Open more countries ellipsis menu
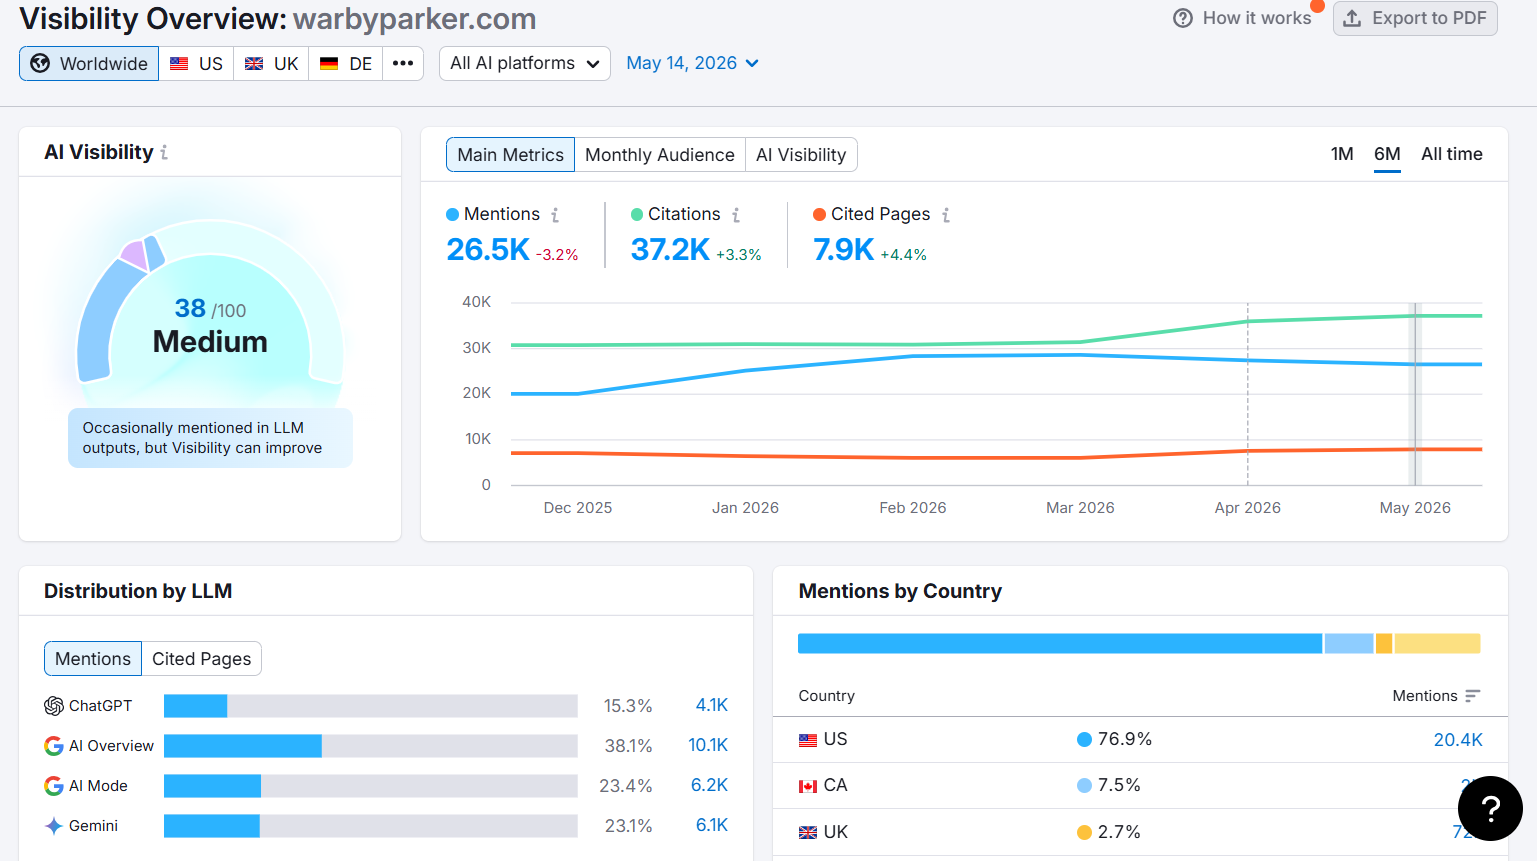The image size is (1537, 861). [x=403, y=63]
